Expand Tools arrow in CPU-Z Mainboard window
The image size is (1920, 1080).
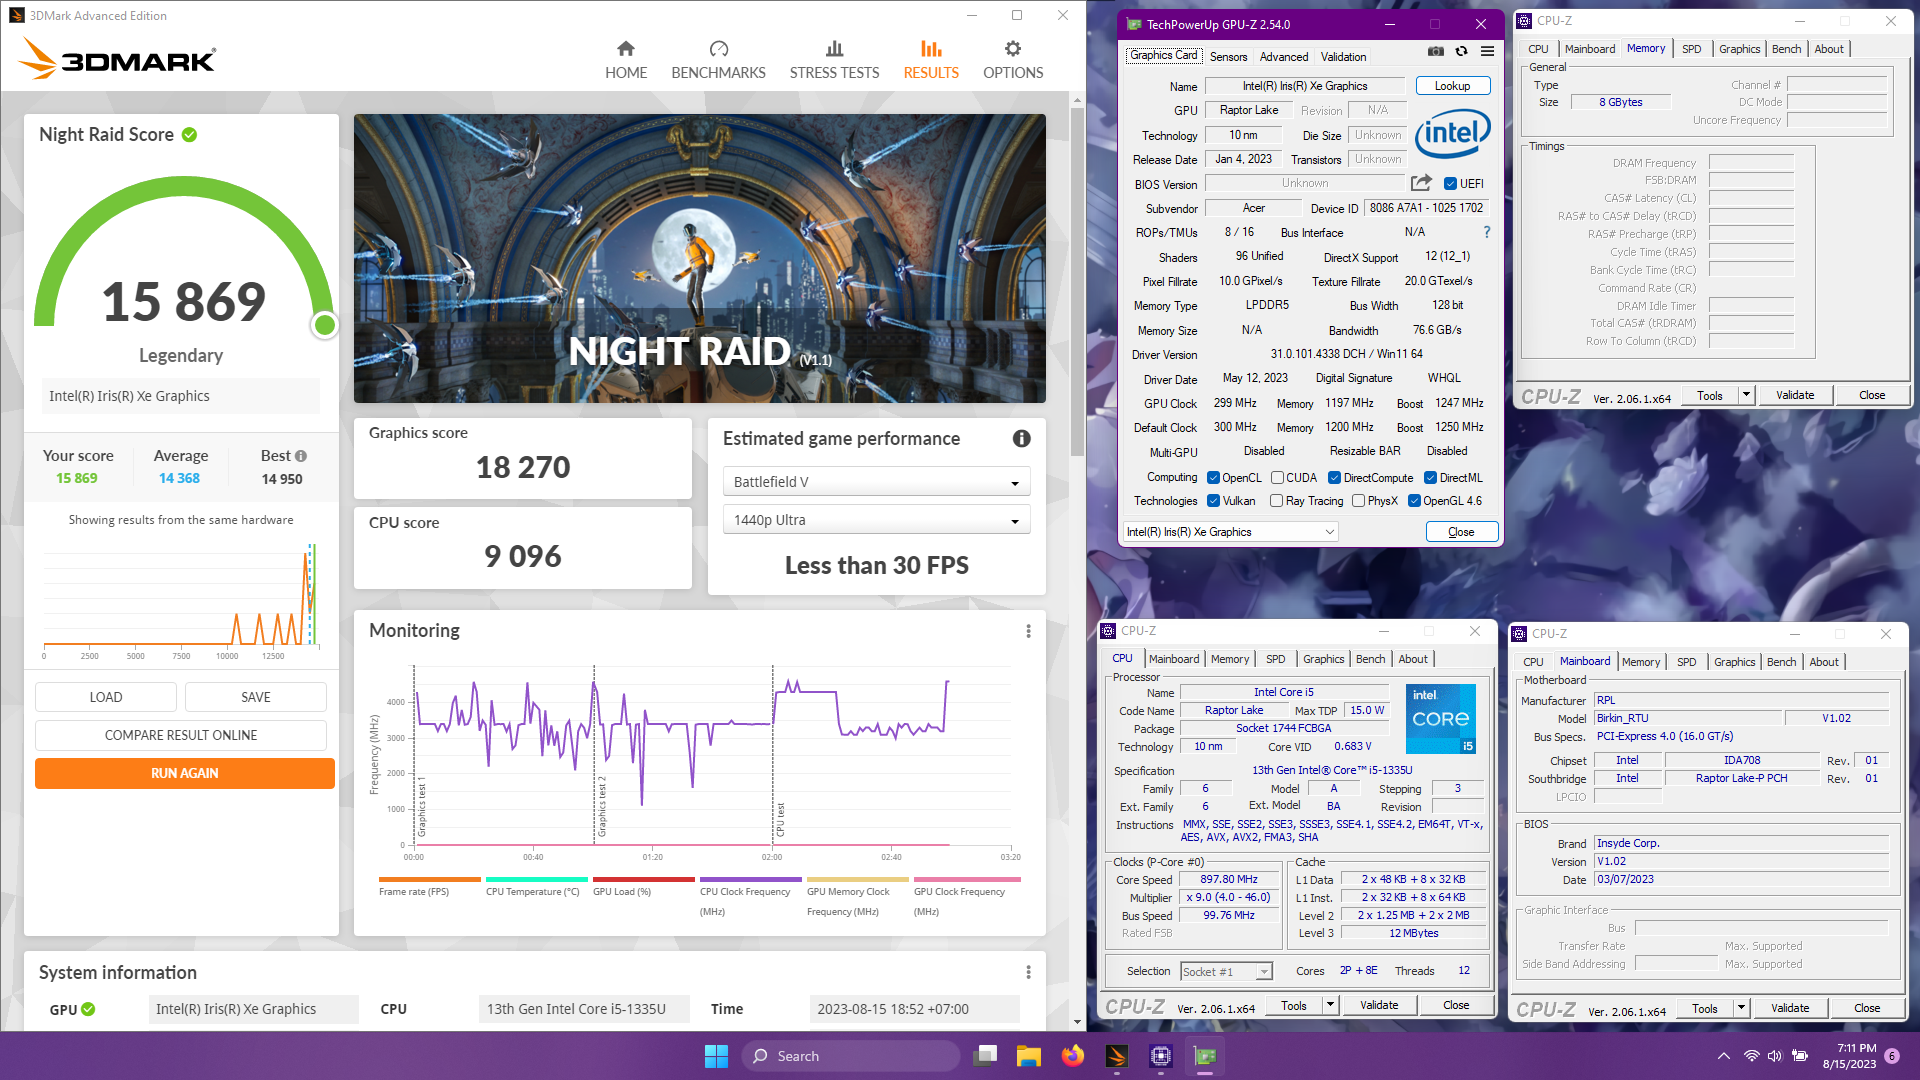pyautogui.click(x=1741, y=1008)
